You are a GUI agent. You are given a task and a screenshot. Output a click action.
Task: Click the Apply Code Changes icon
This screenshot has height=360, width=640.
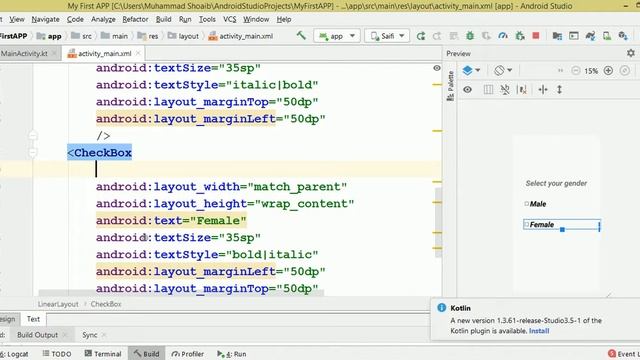pos(454,36)
